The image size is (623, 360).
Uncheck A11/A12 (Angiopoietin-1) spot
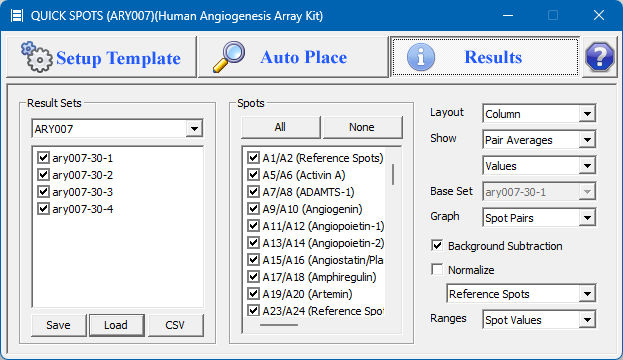(253, 226)
